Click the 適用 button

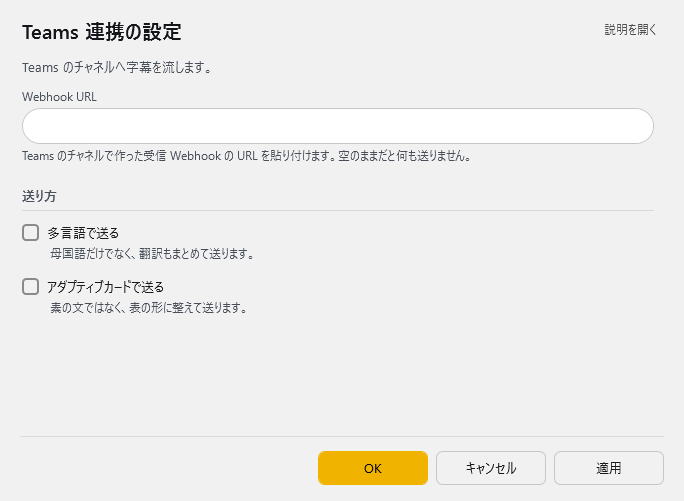pos(609,468)
